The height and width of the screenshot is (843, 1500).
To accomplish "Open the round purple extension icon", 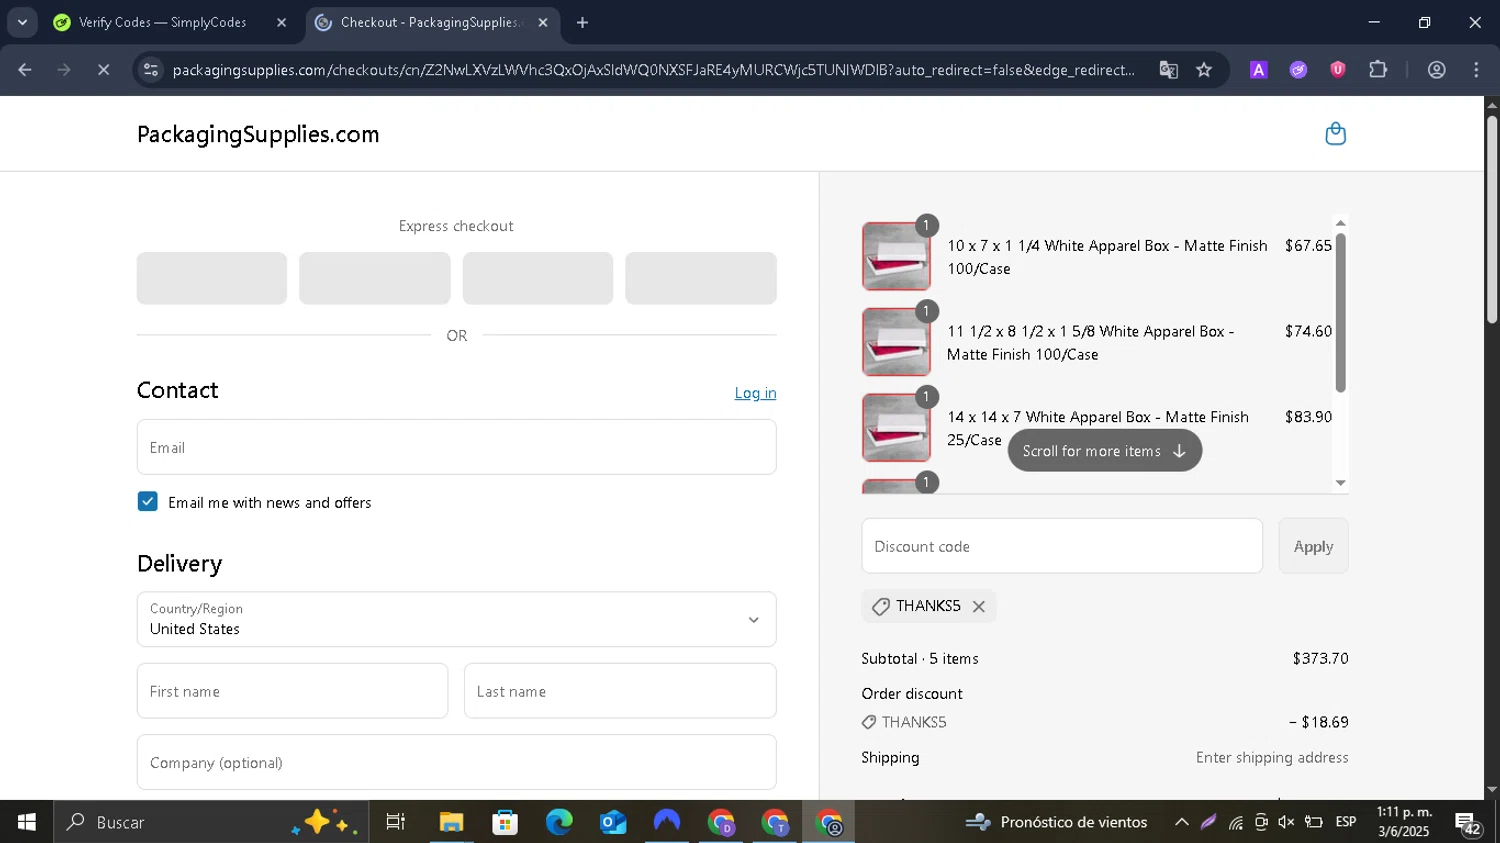I will click(1298, 70).
